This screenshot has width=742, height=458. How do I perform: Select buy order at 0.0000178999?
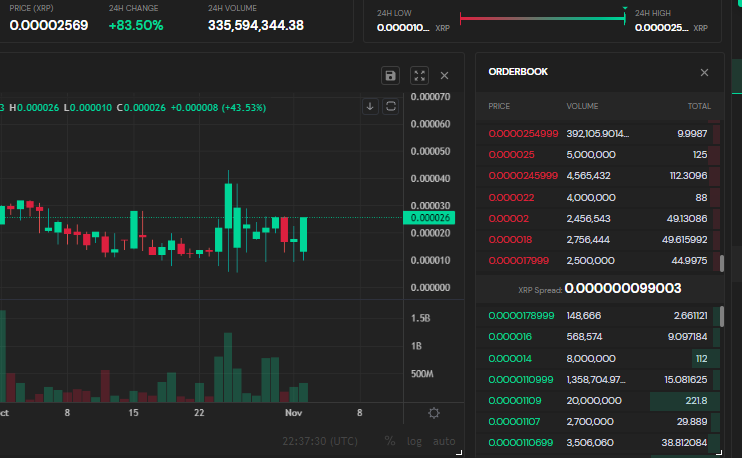598,316
